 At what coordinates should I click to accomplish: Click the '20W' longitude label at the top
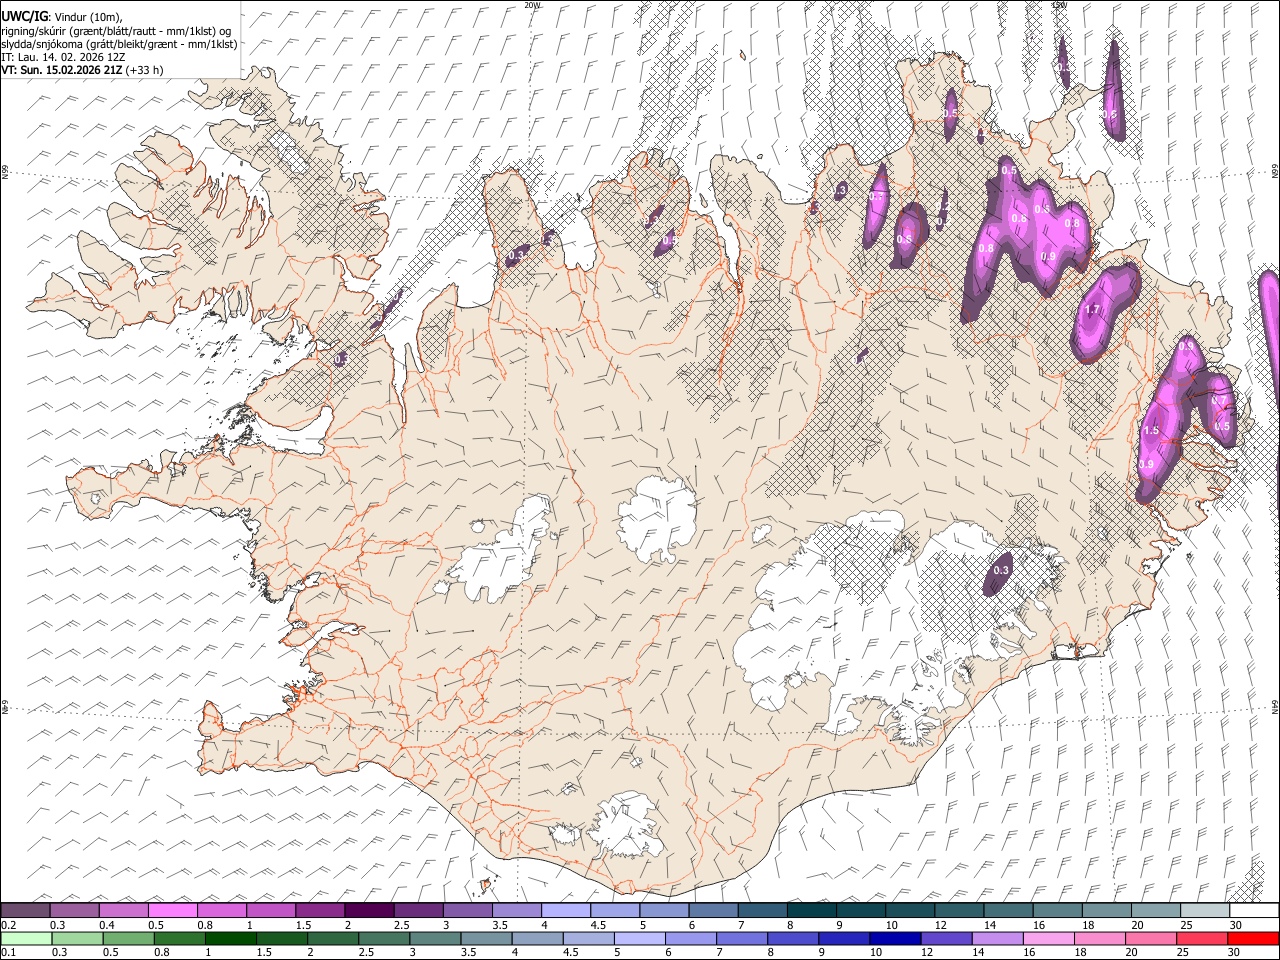(532, 5)
